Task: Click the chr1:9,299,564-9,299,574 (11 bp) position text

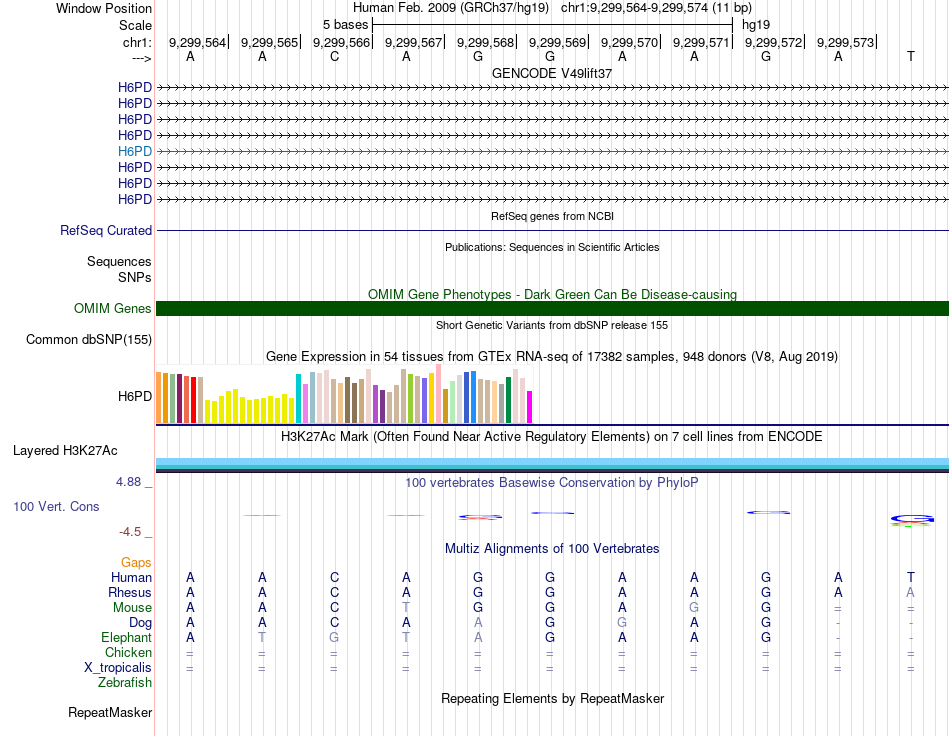Action: point(656,8)
